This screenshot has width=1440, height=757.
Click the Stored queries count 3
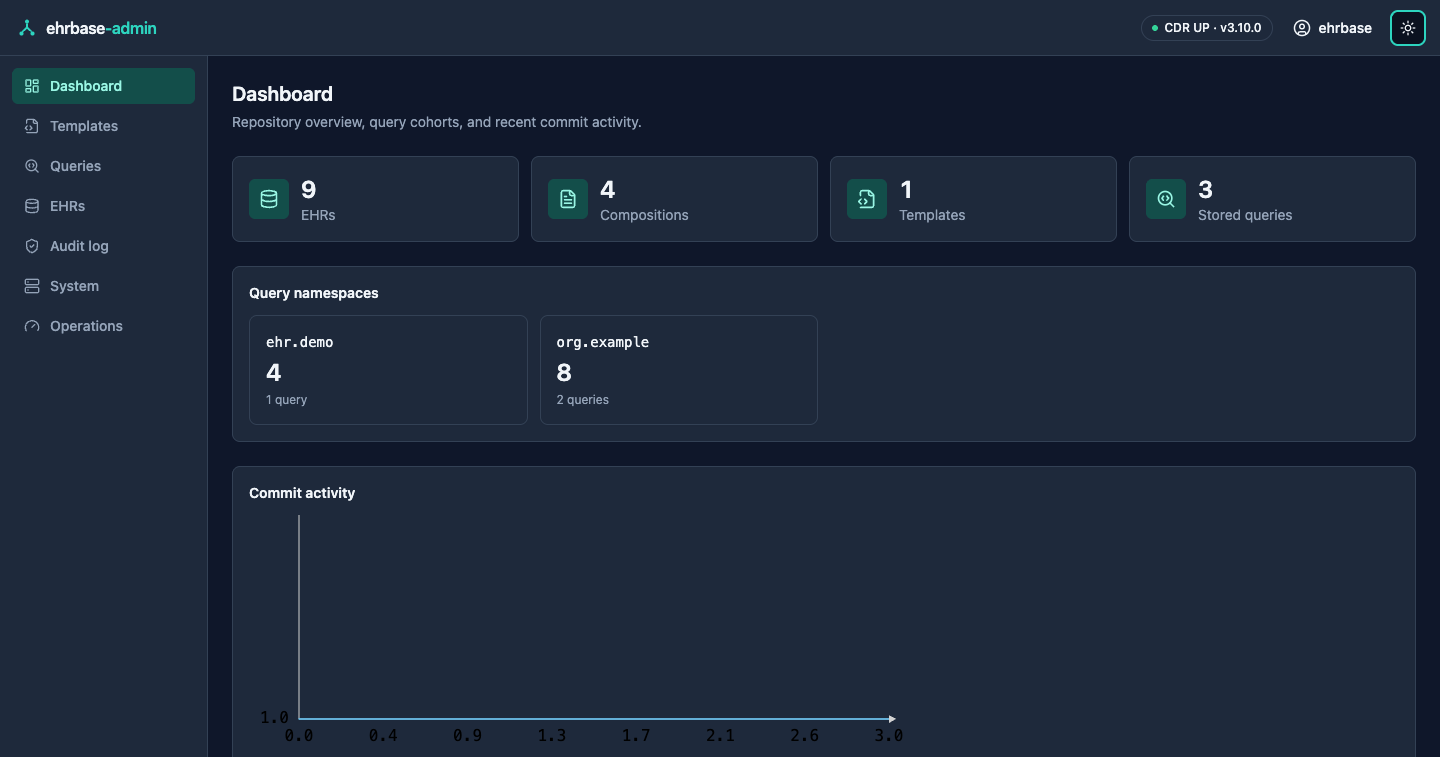[x=1205, y=190]
